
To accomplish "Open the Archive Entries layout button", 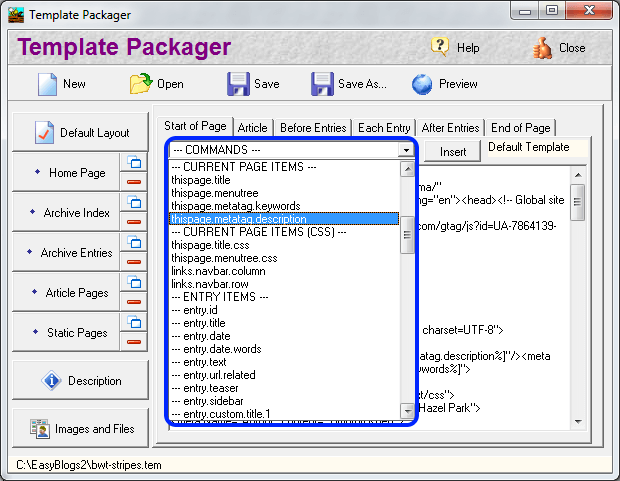I will (x=66, y=252).
